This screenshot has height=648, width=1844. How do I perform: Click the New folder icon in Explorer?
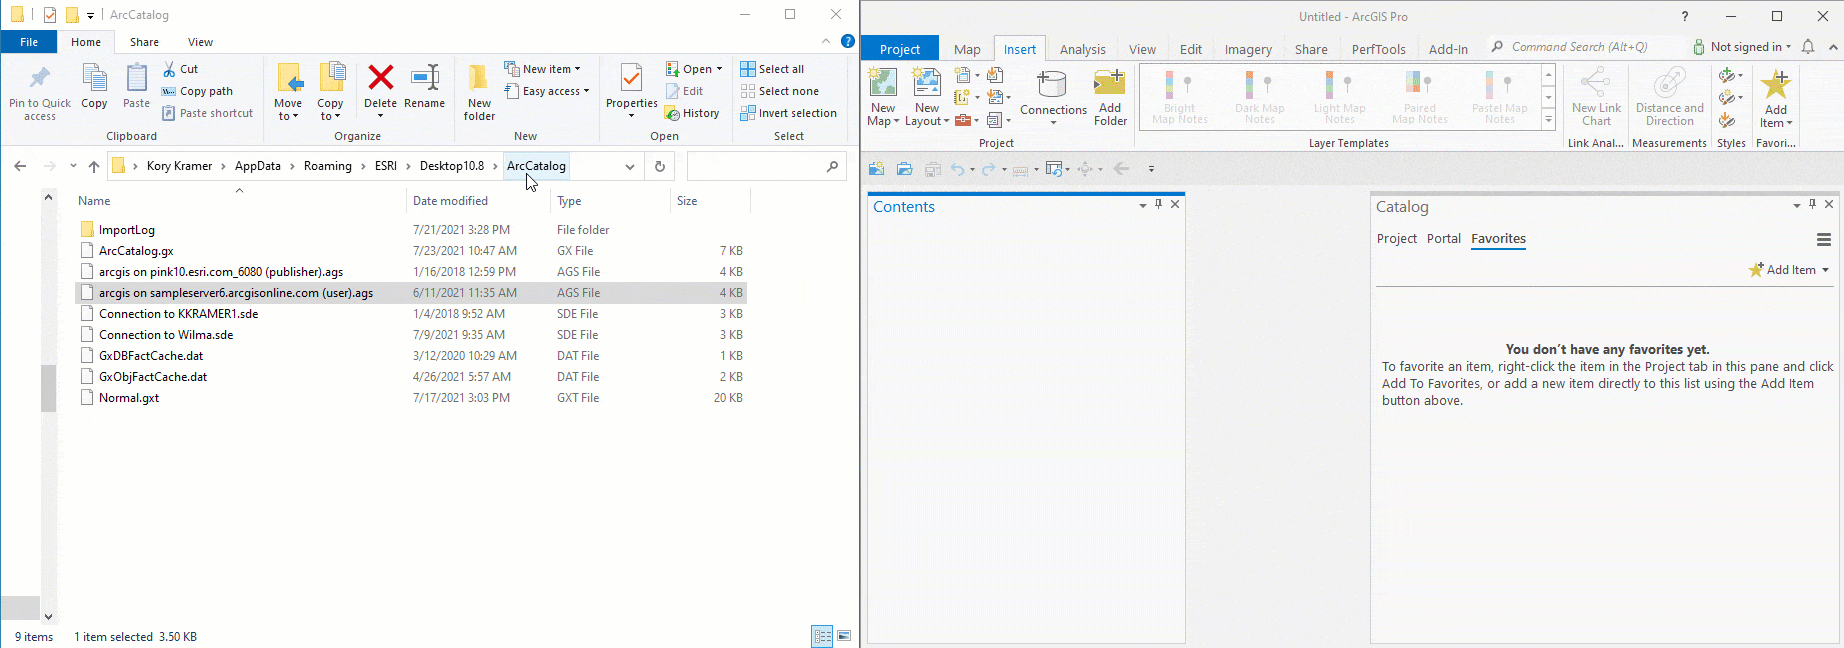pos(479,78)
